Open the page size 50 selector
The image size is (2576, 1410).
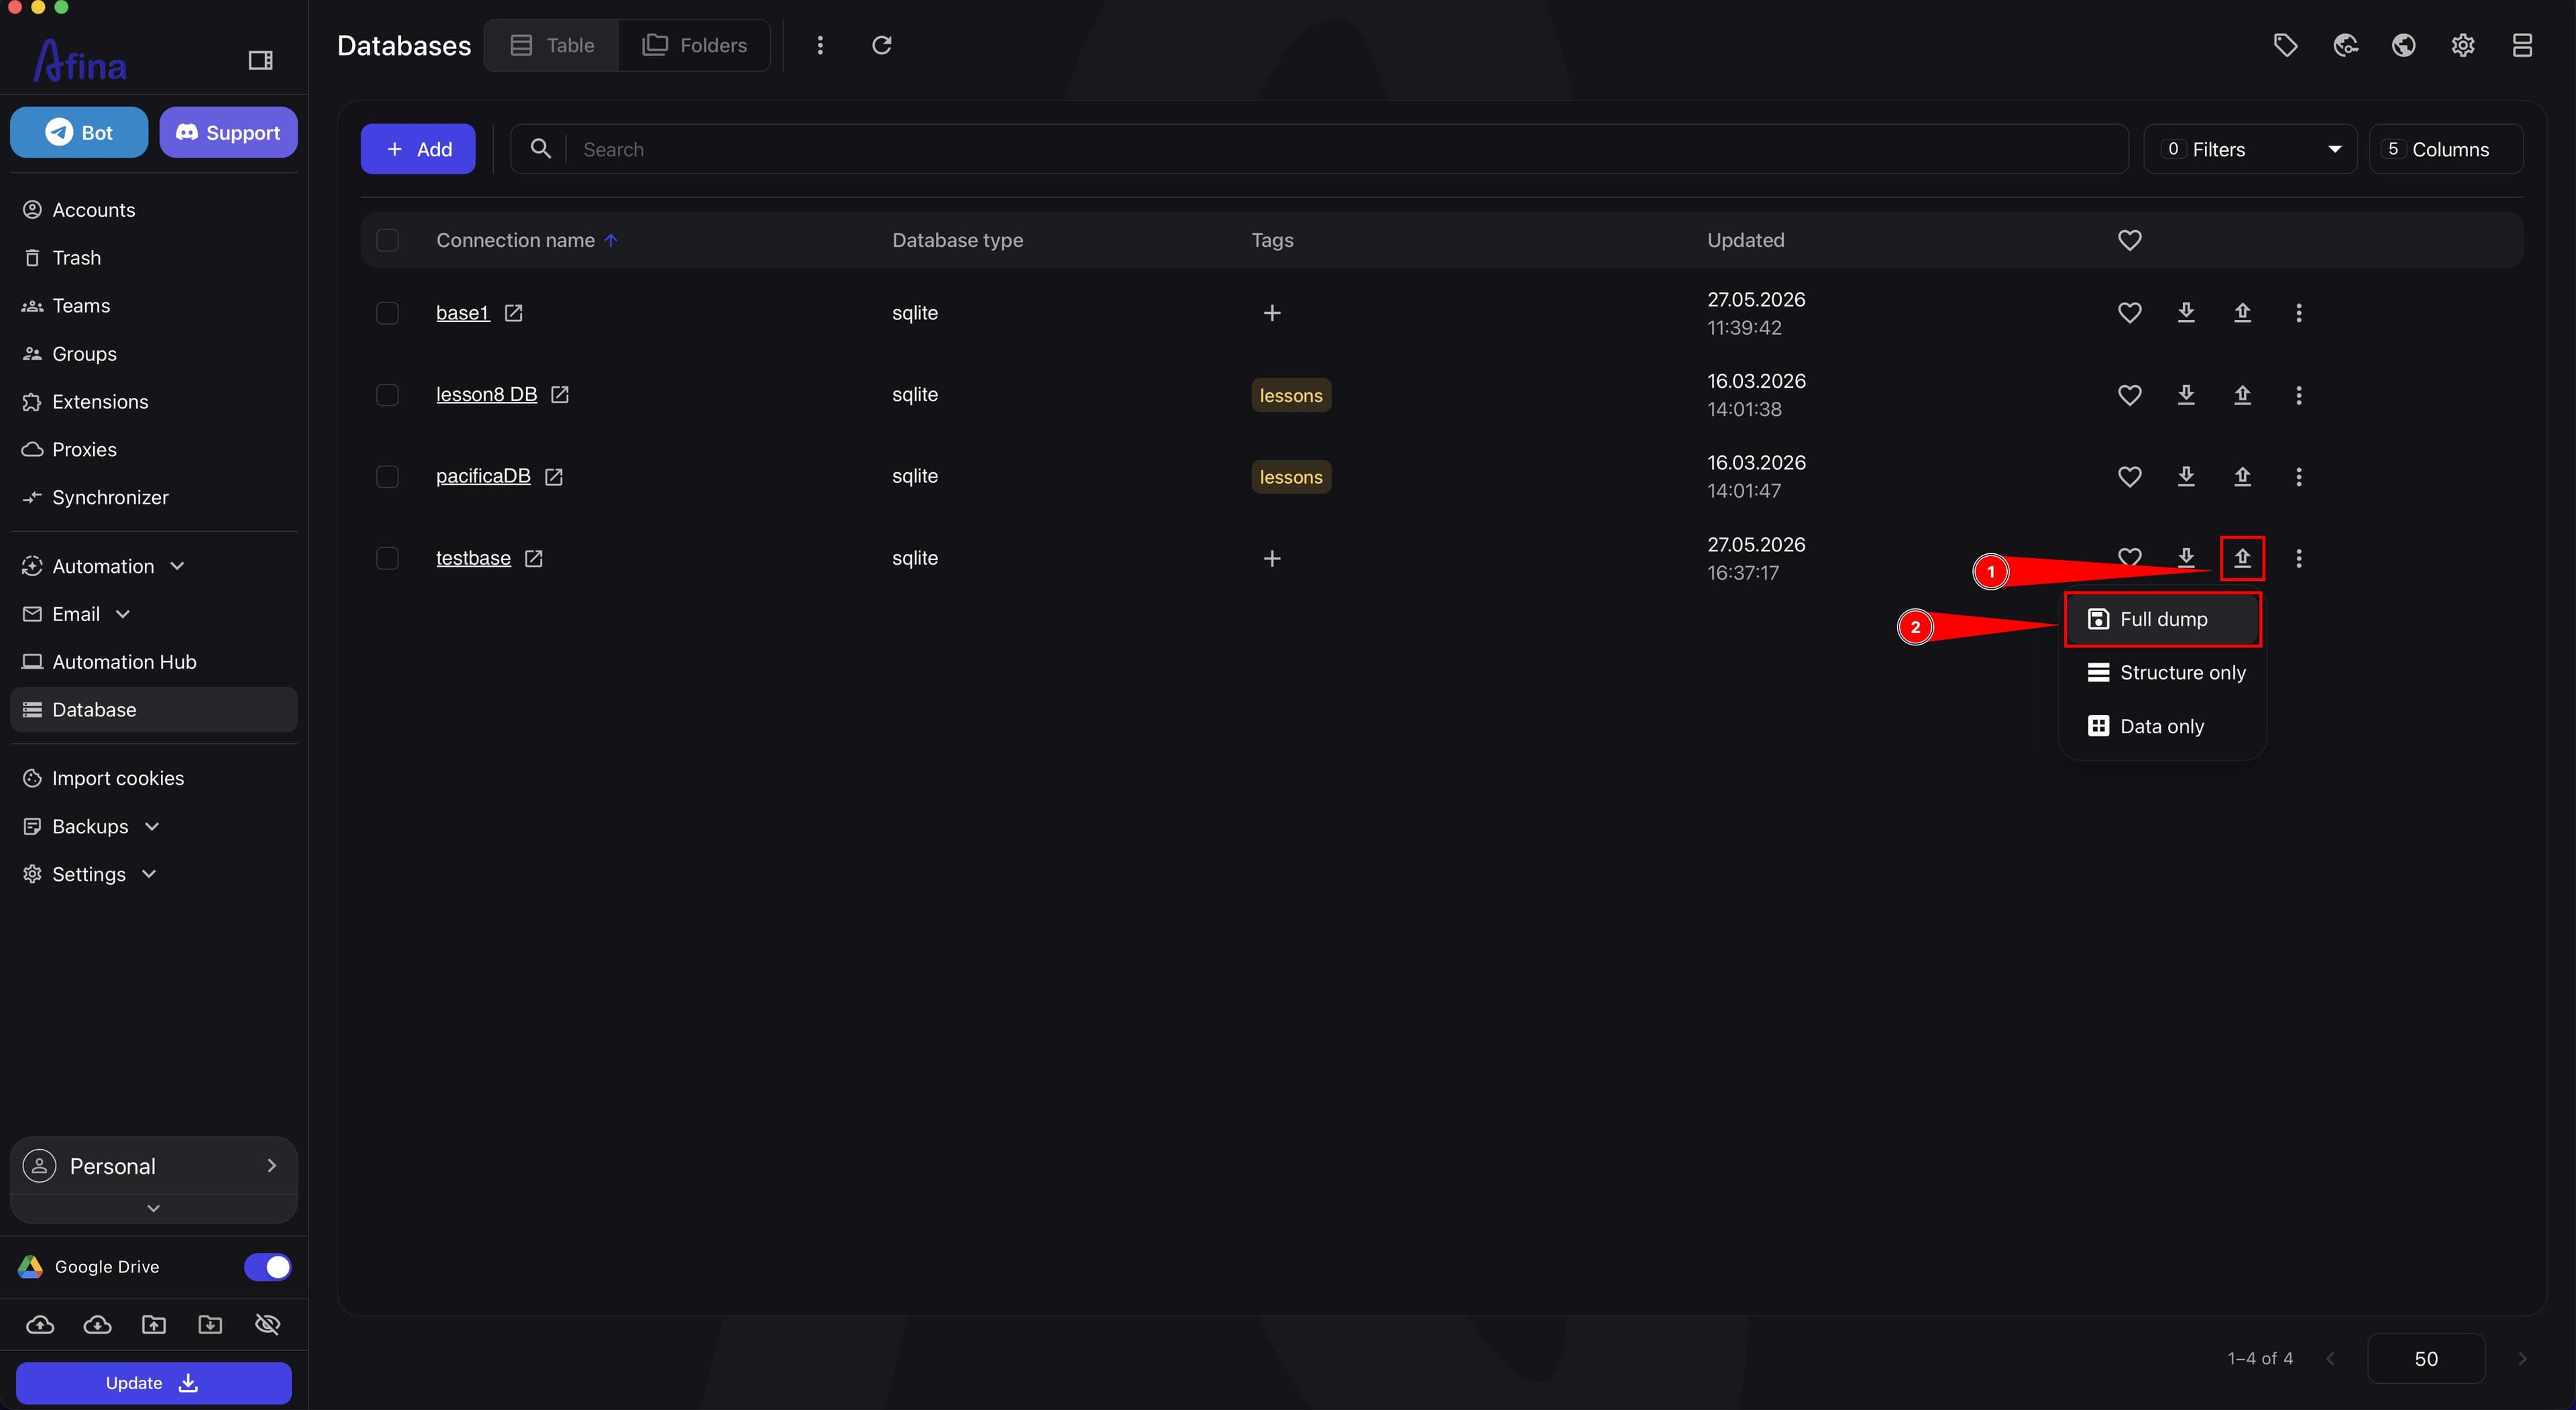click(x=2426, y=1359)
